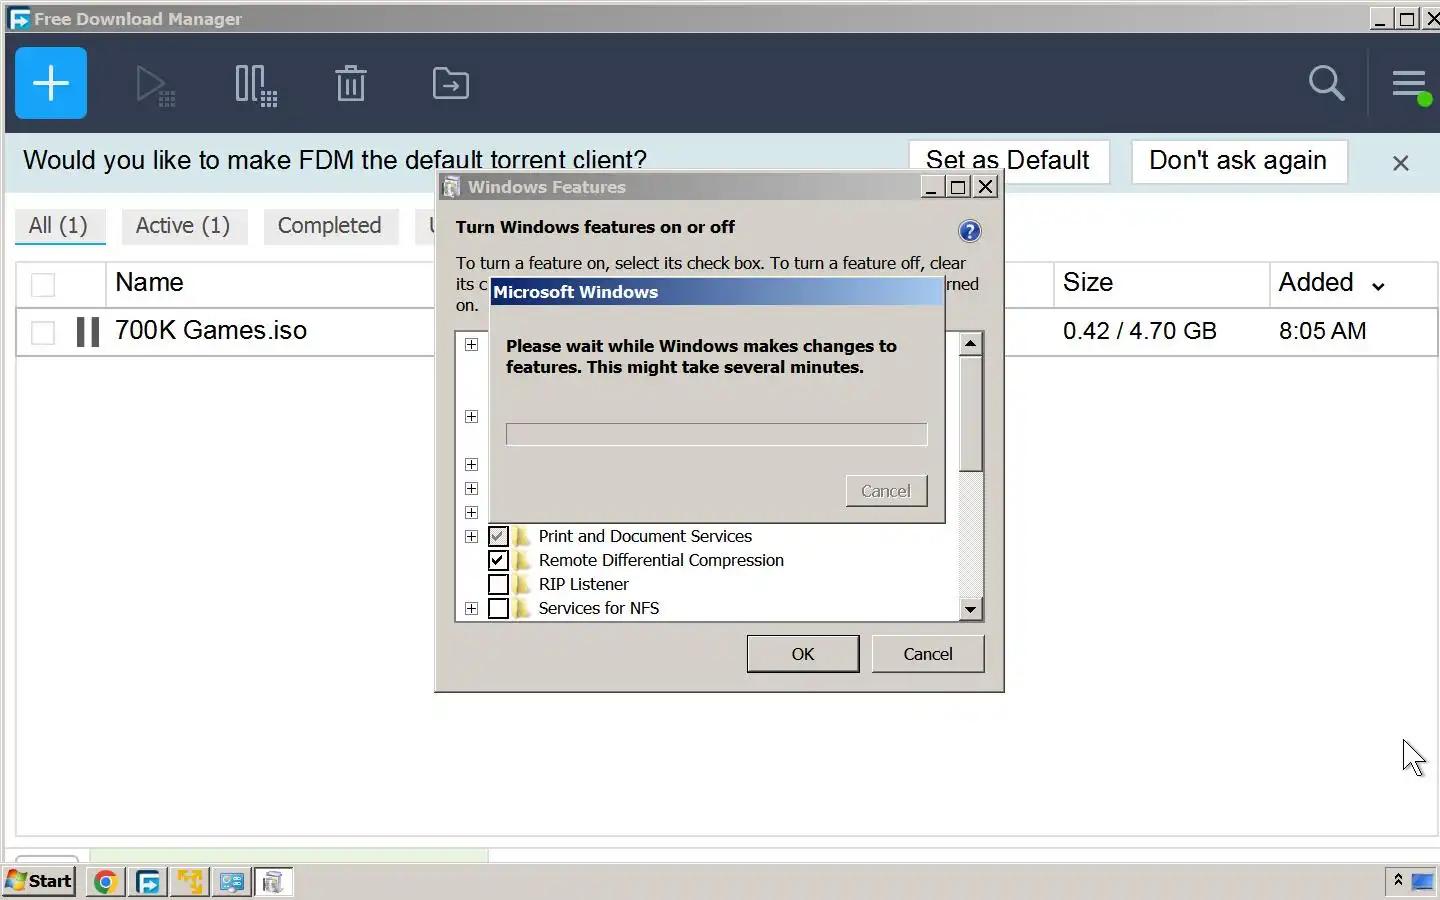Click the progress bar in Microsoft Windows dialog
The height and width of the screenshot is (900, 1440).
click(x=716, y=434)
